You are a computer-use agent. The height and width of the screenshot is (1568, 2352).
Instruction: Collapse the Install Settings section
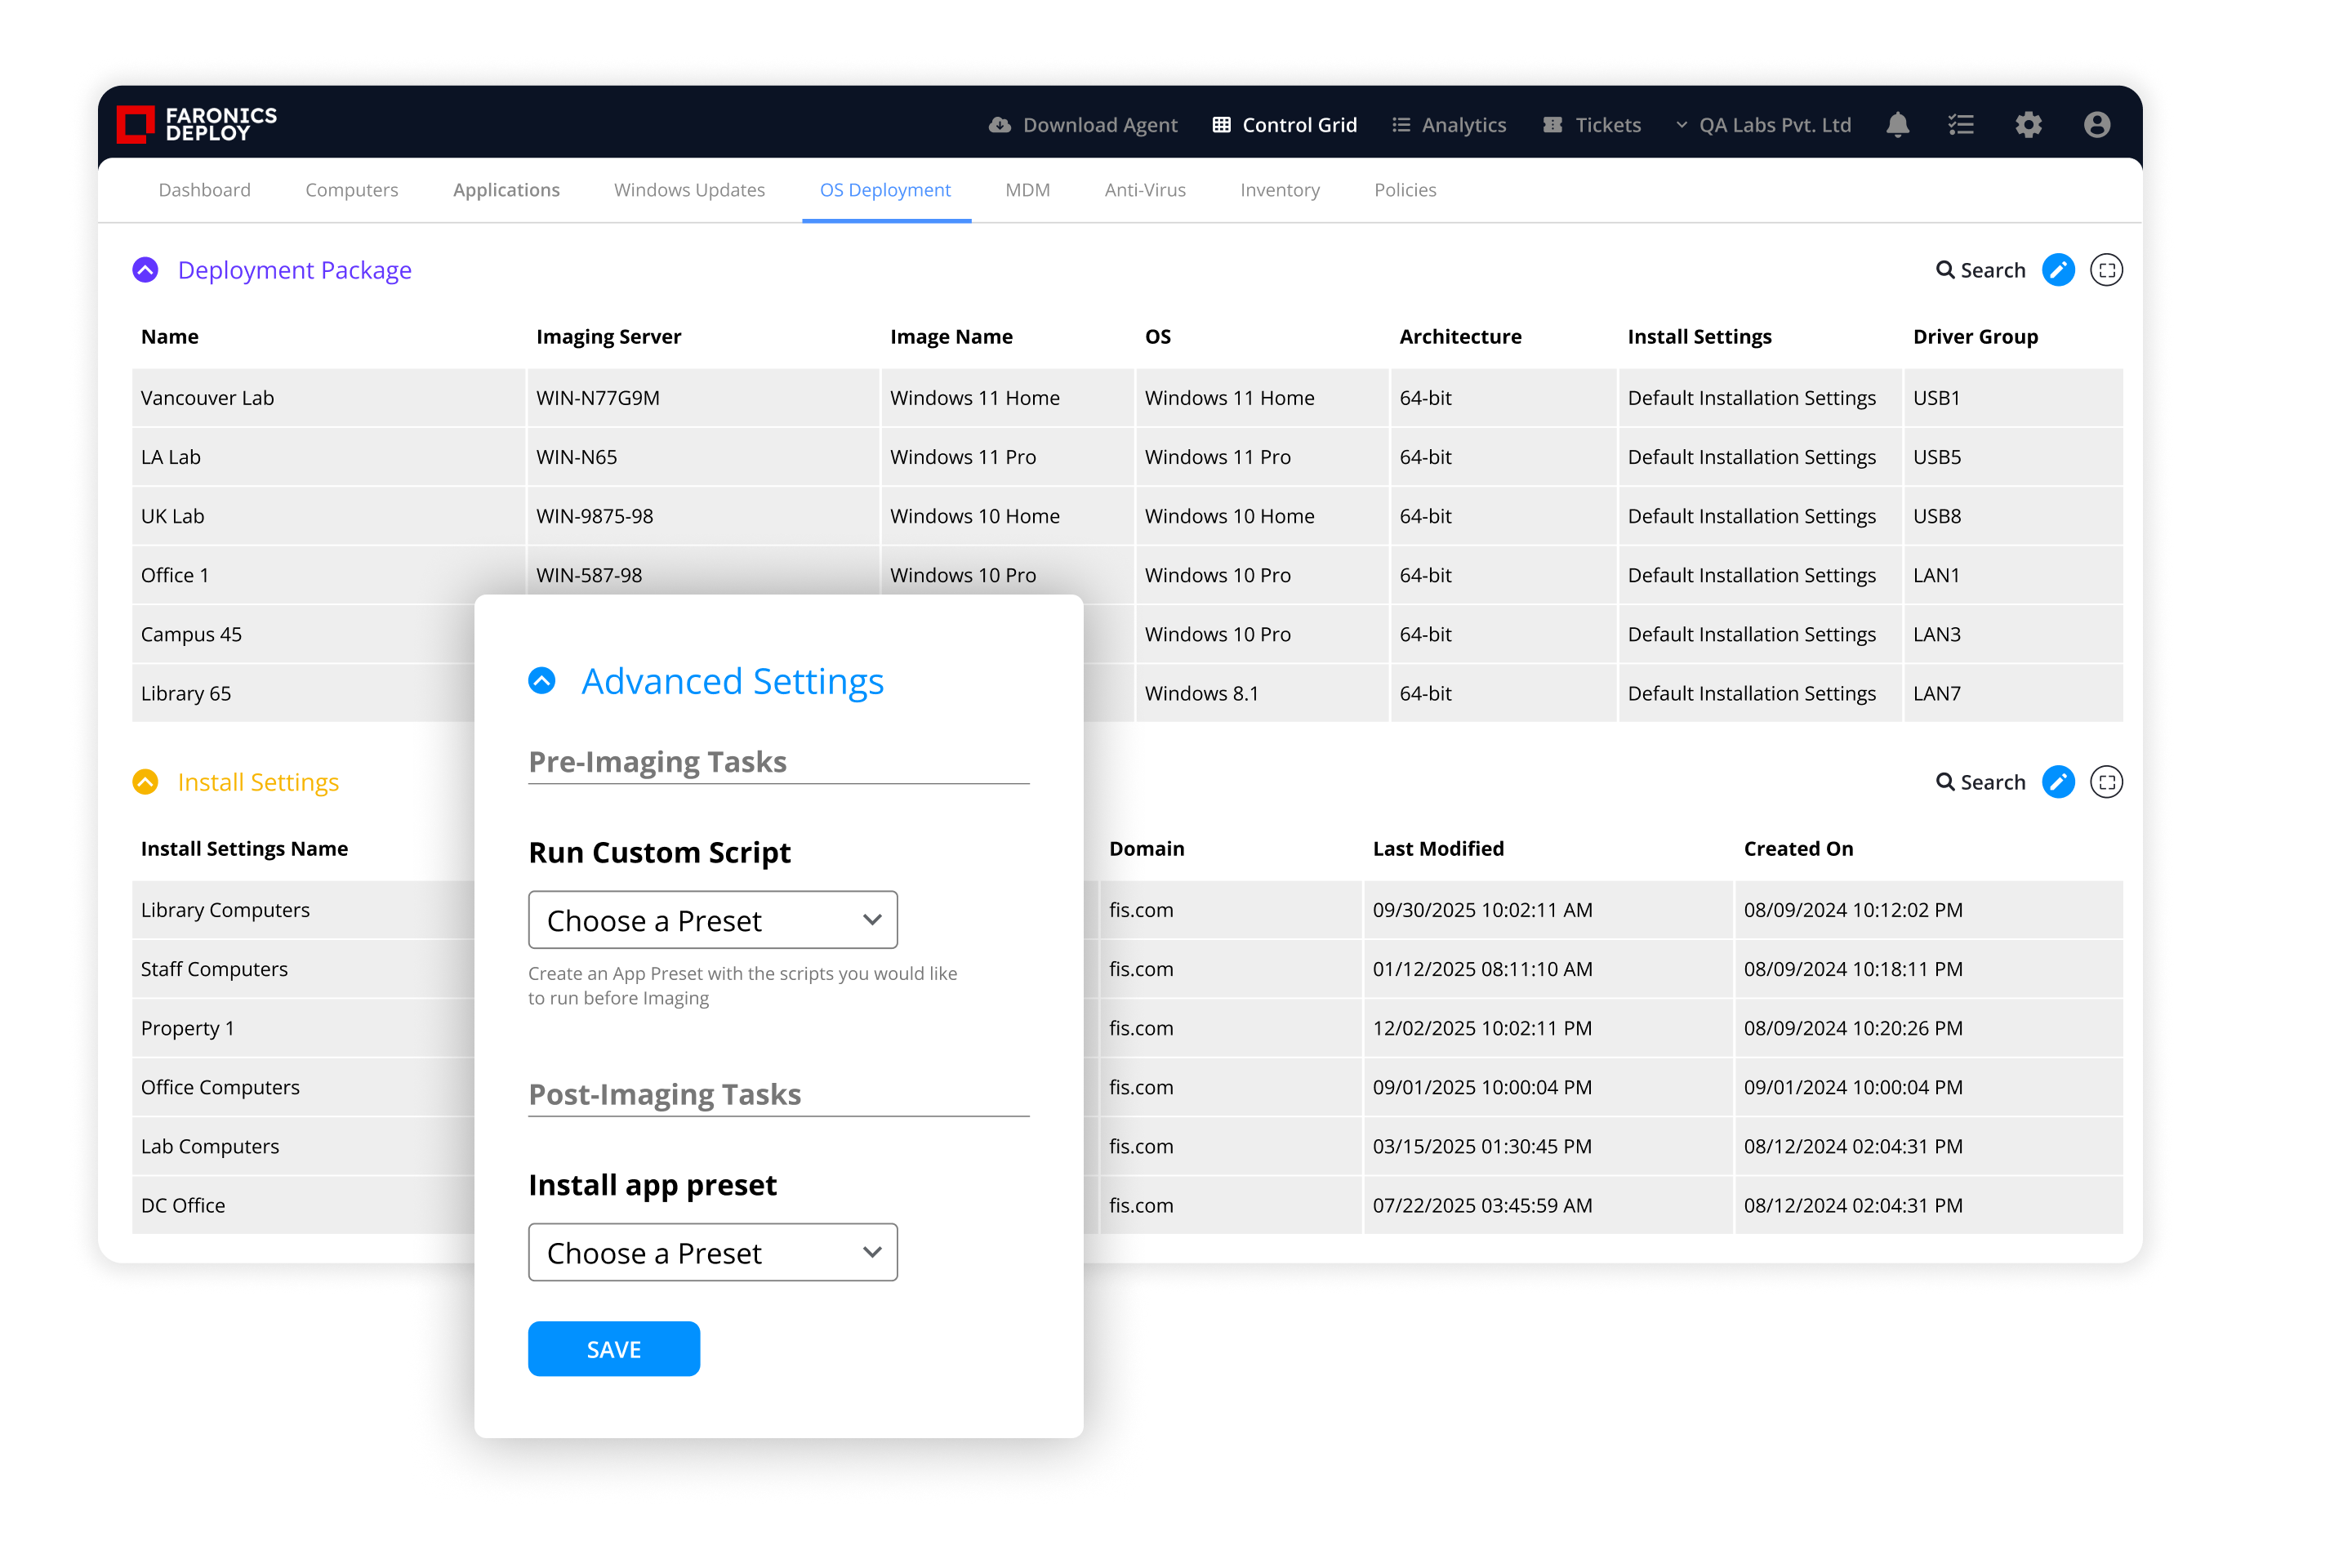point(146,782)
